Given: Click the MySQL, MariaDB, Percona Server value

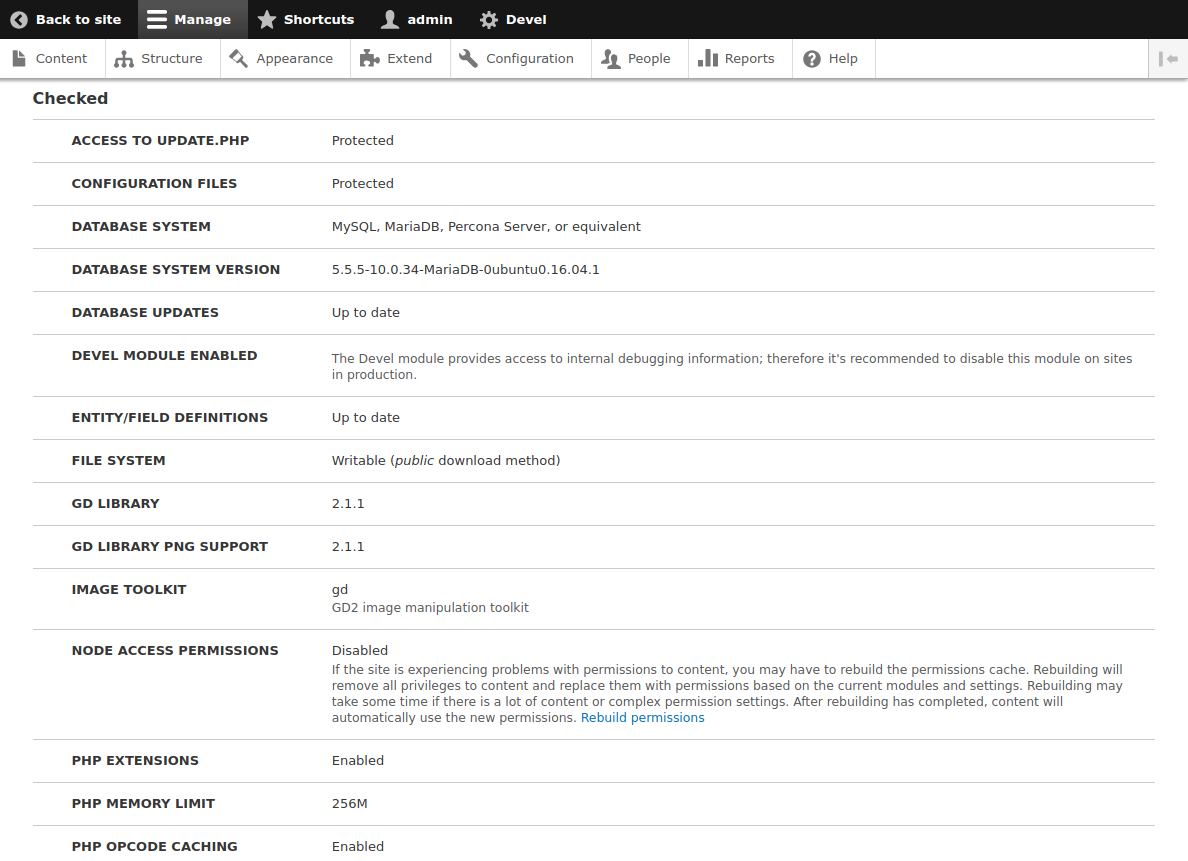Looking at the screenshot, I should tap(486, 227).
